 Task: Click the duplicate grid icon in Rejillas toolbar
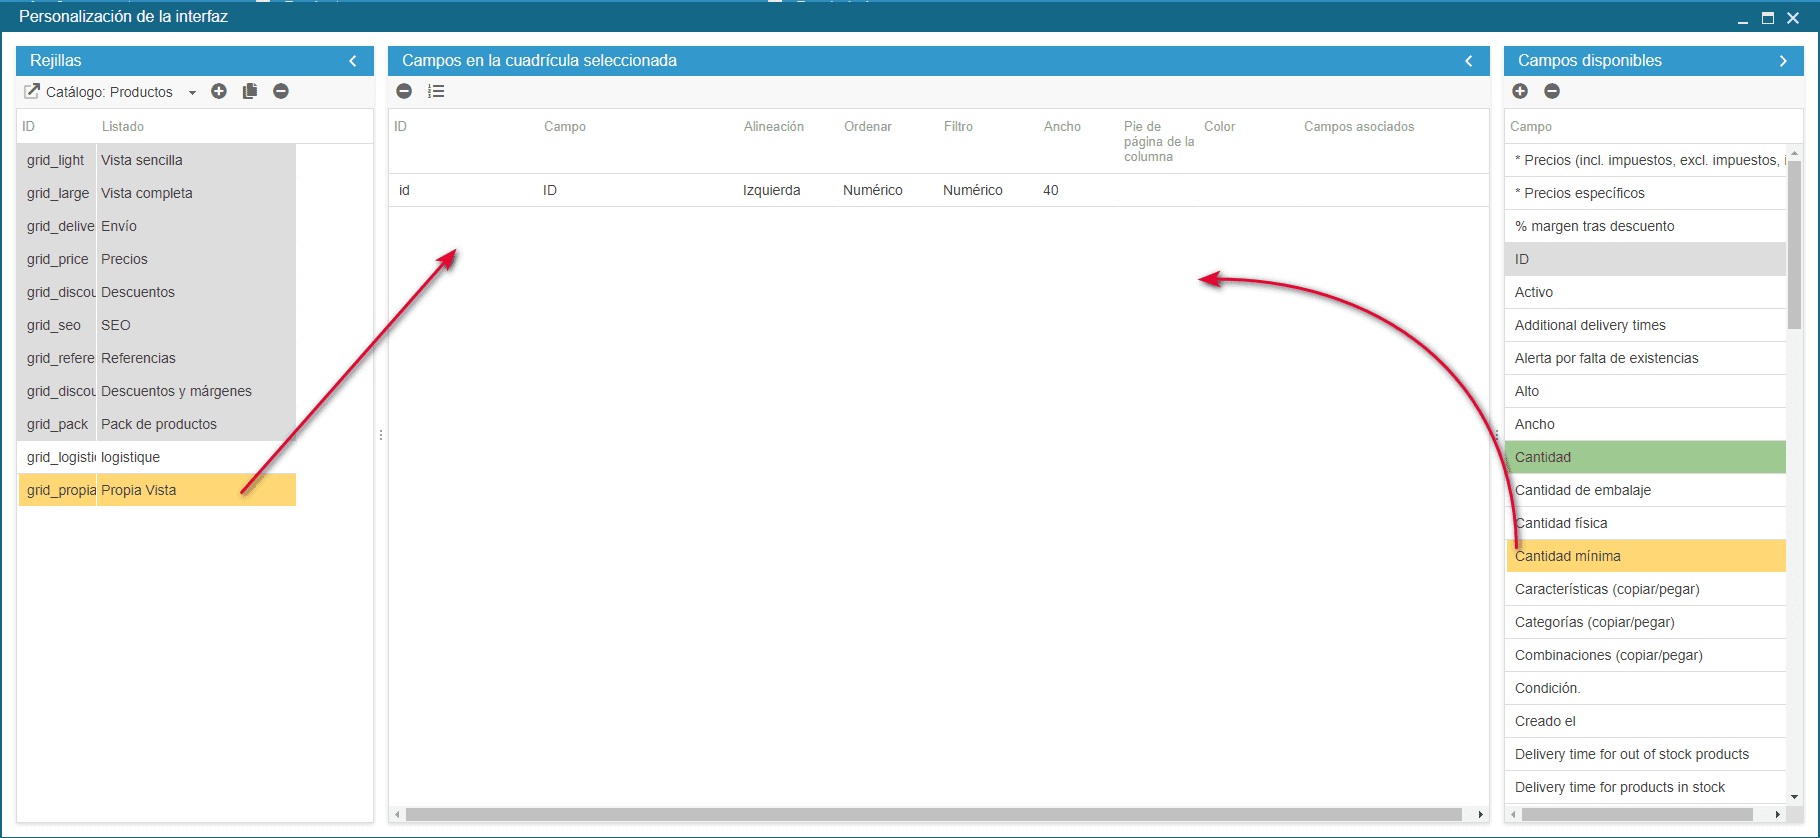[x=250, y=91]
